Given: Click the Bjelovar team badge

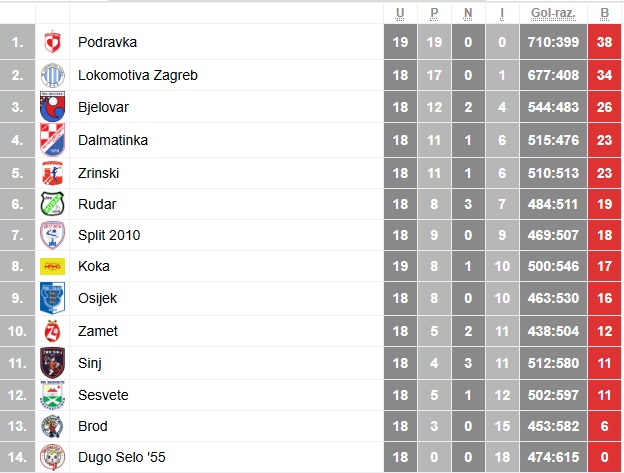Looking at the screenshot, I should pyautogui.click(x=52, y=107).
